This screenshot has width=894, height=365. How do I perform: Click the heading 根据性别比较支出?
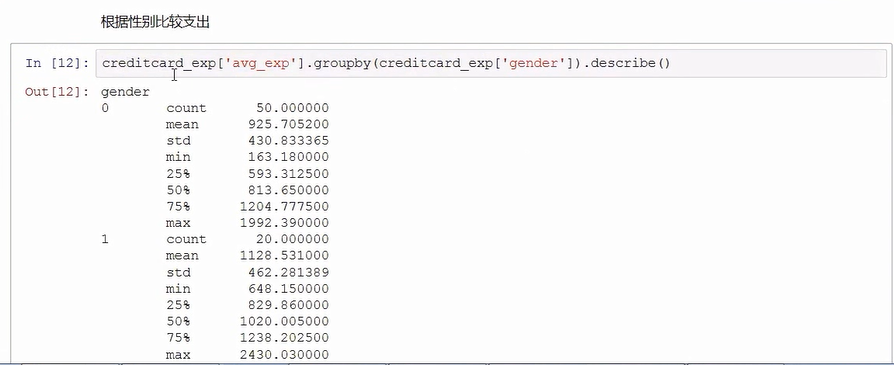[x=155, y=22]
